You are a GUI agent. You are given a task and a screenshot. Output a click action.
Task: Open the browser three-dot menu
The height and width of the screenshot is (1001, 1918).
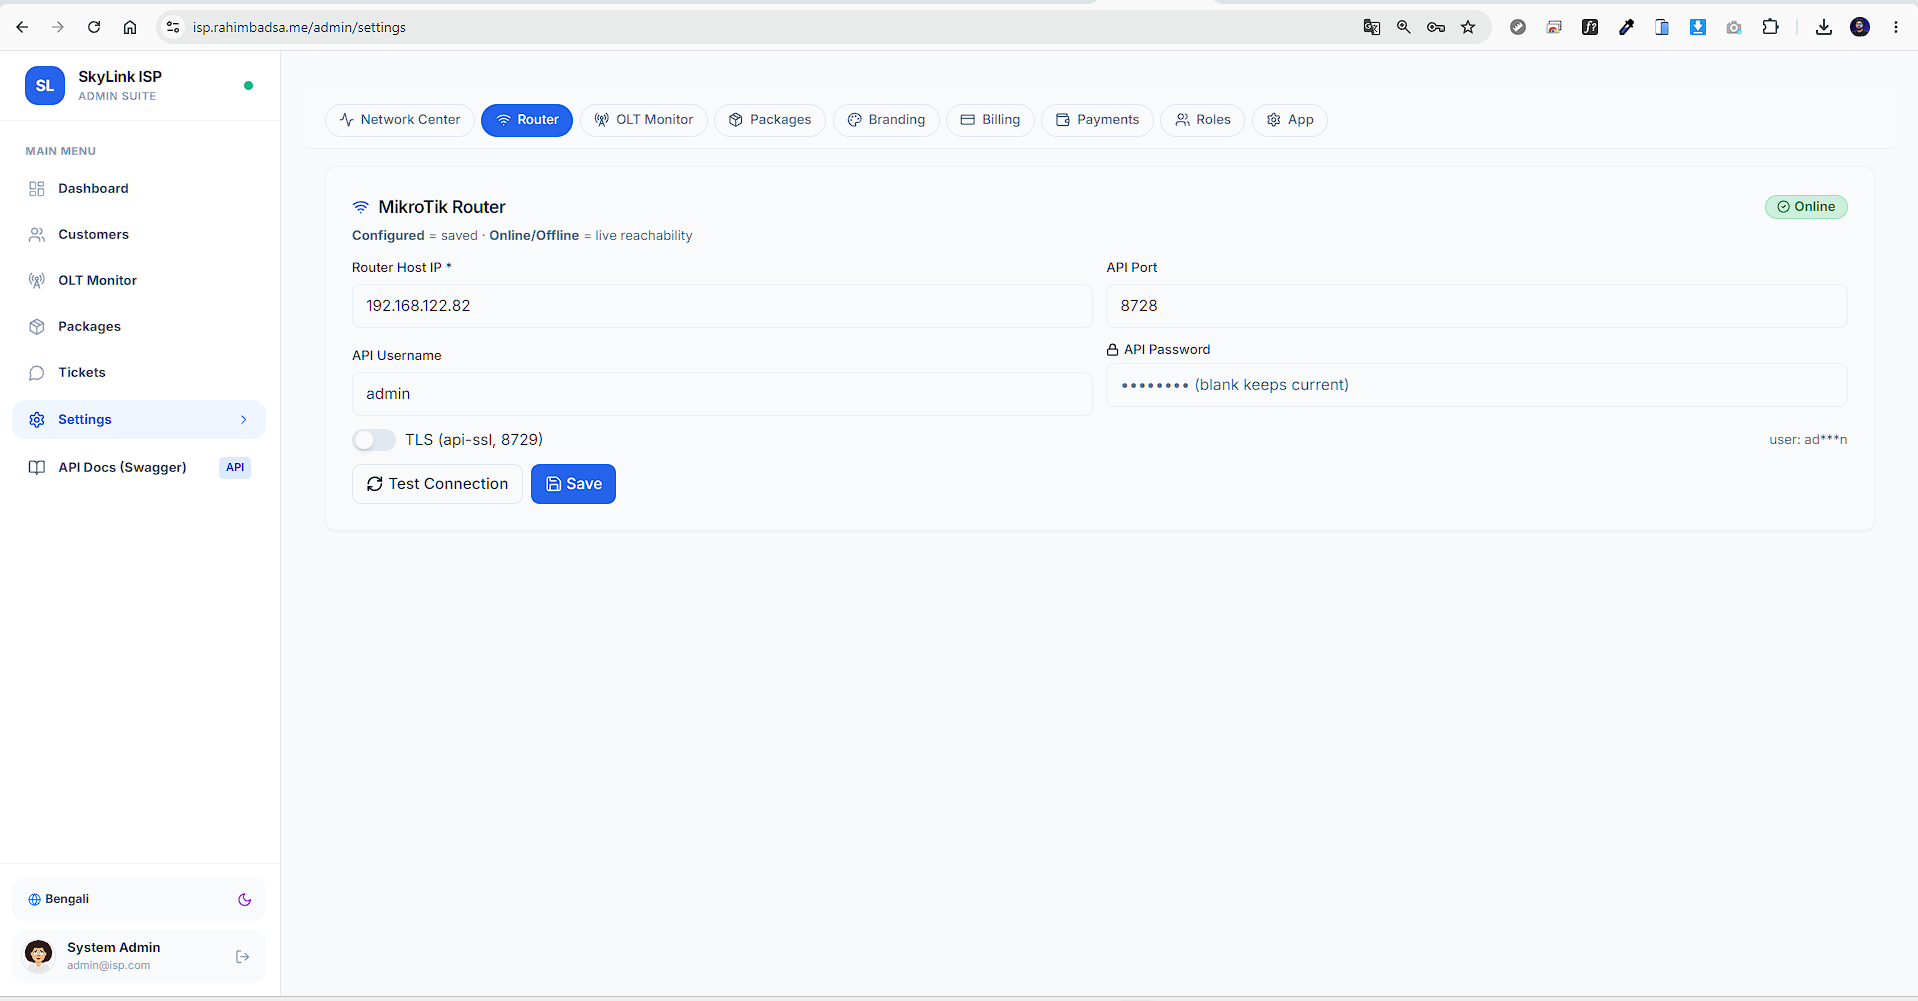click(1896, 27)
